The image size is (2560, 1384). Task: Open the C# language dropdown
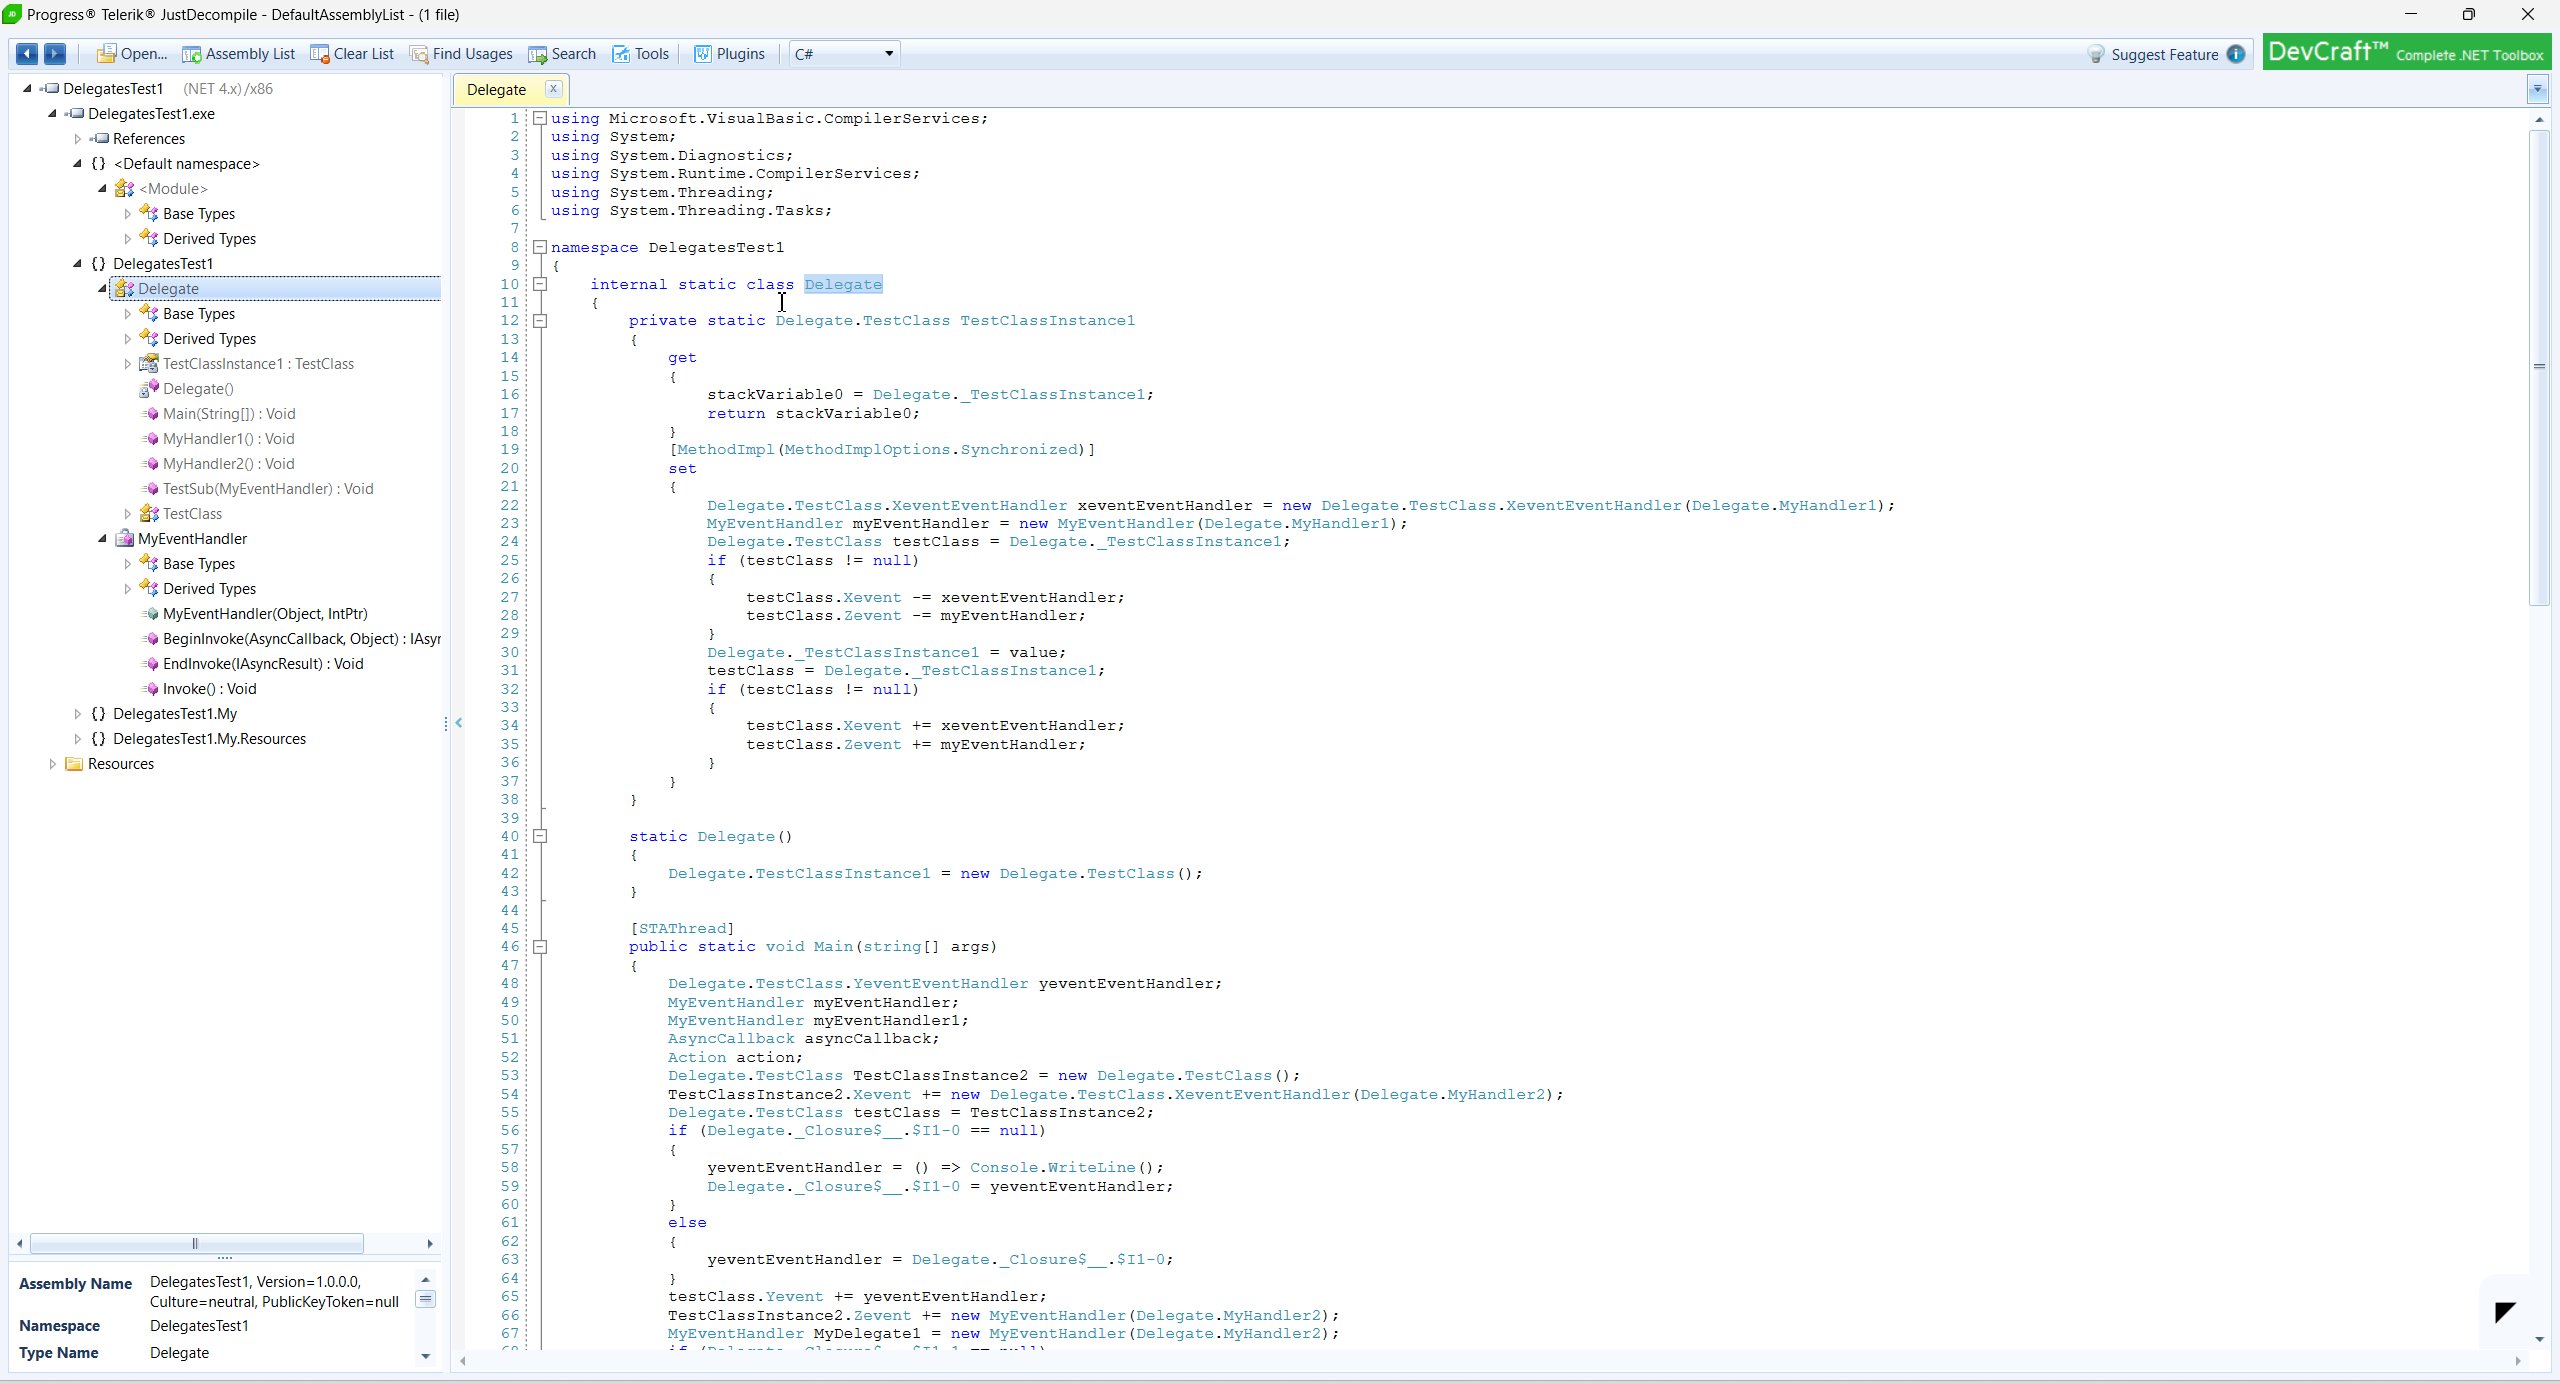[844, 54]
